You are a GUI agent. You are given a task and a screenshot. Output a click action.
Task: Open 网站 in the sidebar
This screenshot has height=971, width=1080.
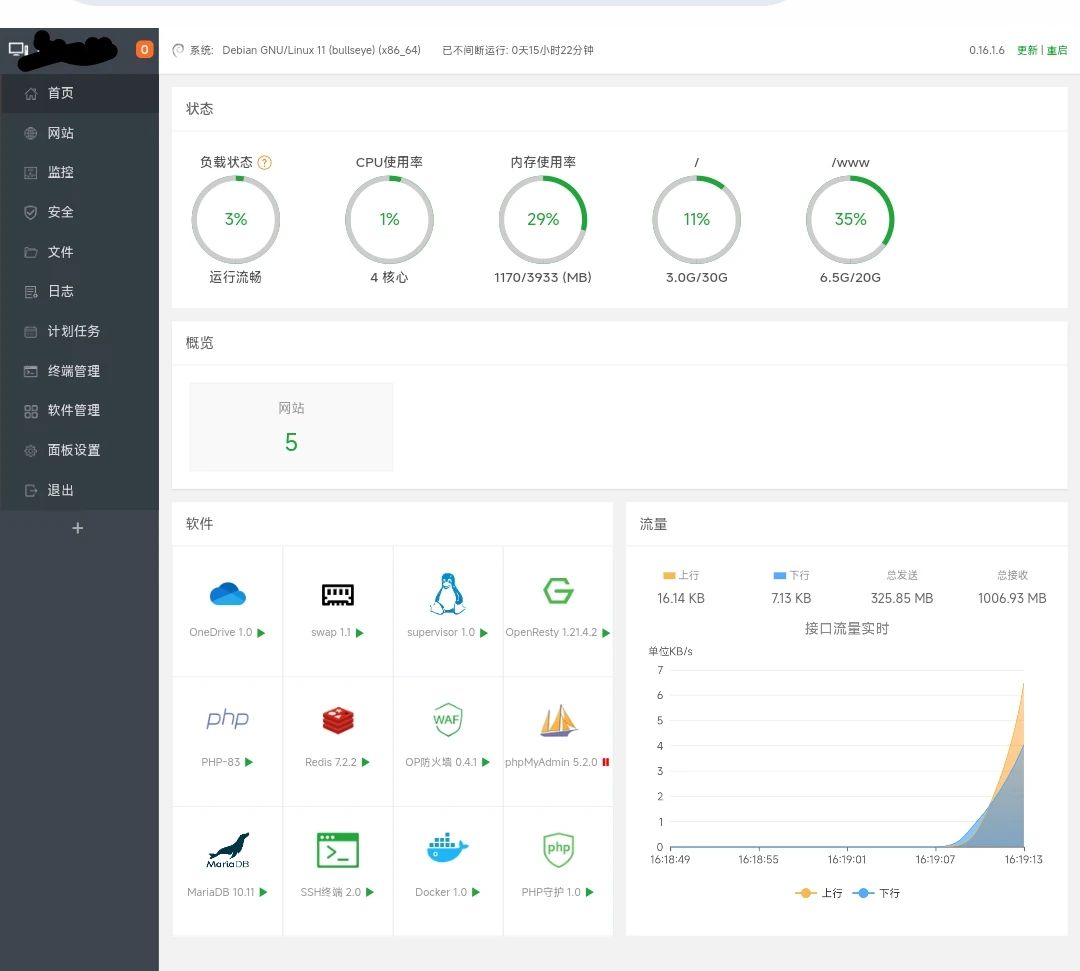pos(61,133)
